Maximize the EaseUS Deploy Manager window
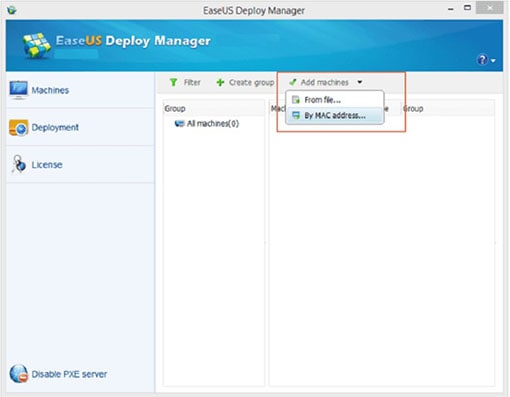 (467, 7)
